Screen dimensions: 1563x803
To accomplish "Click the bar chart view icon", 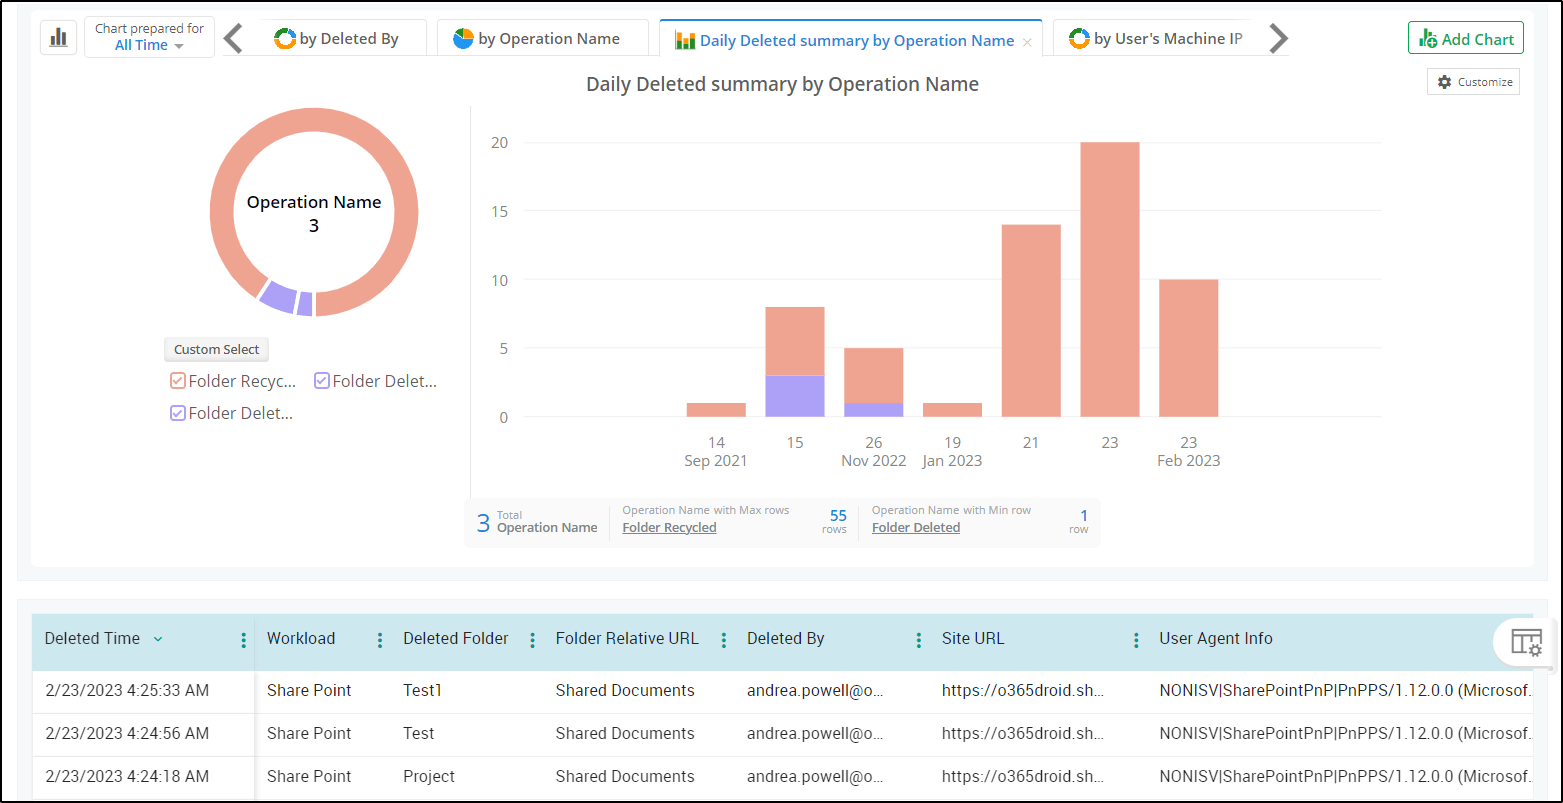I will (x=58, y=38).
